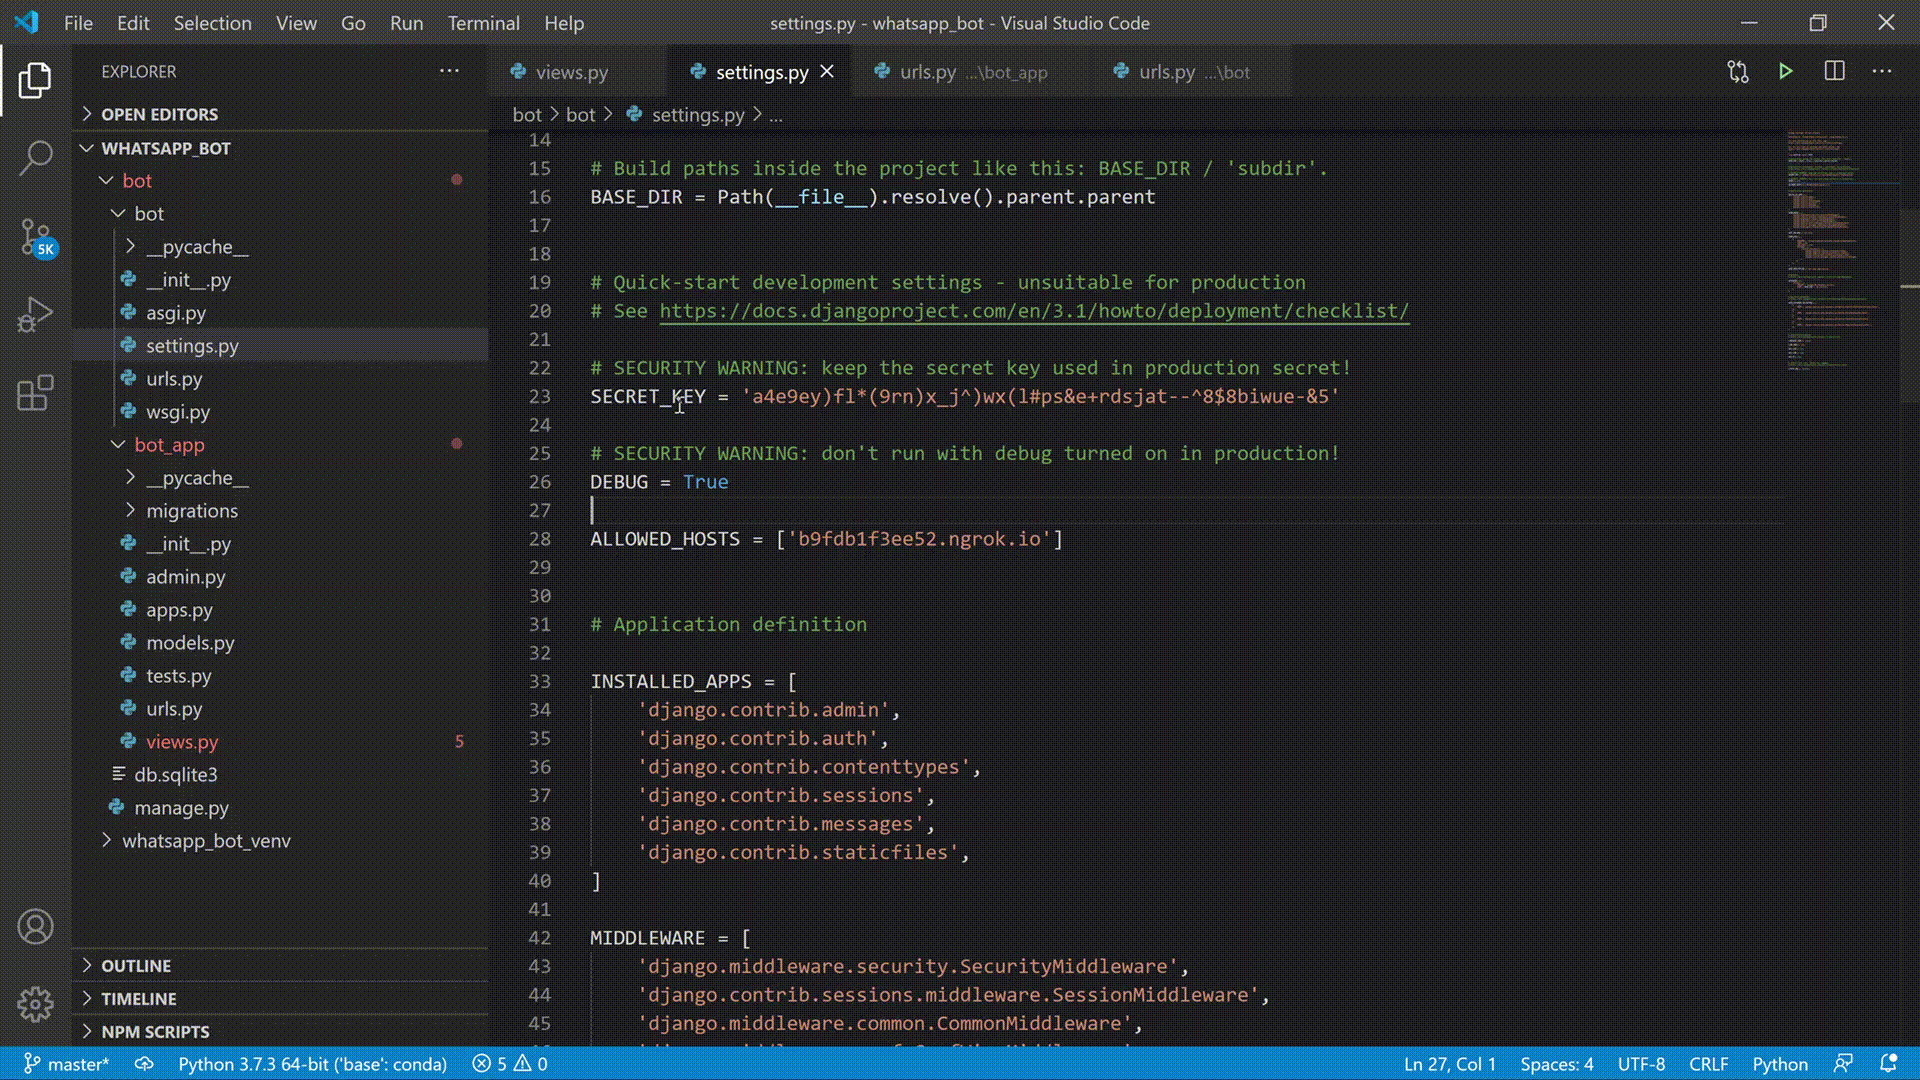Open the Edit menu

tap(133, 23)
